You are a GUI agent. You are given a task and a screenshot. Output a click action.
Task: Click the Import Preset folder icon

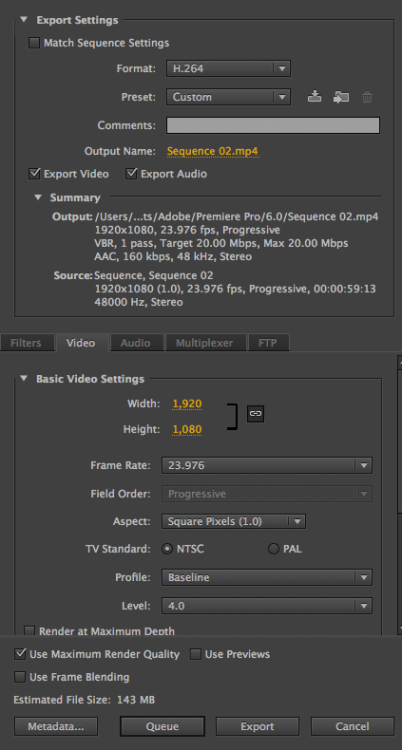341,97
